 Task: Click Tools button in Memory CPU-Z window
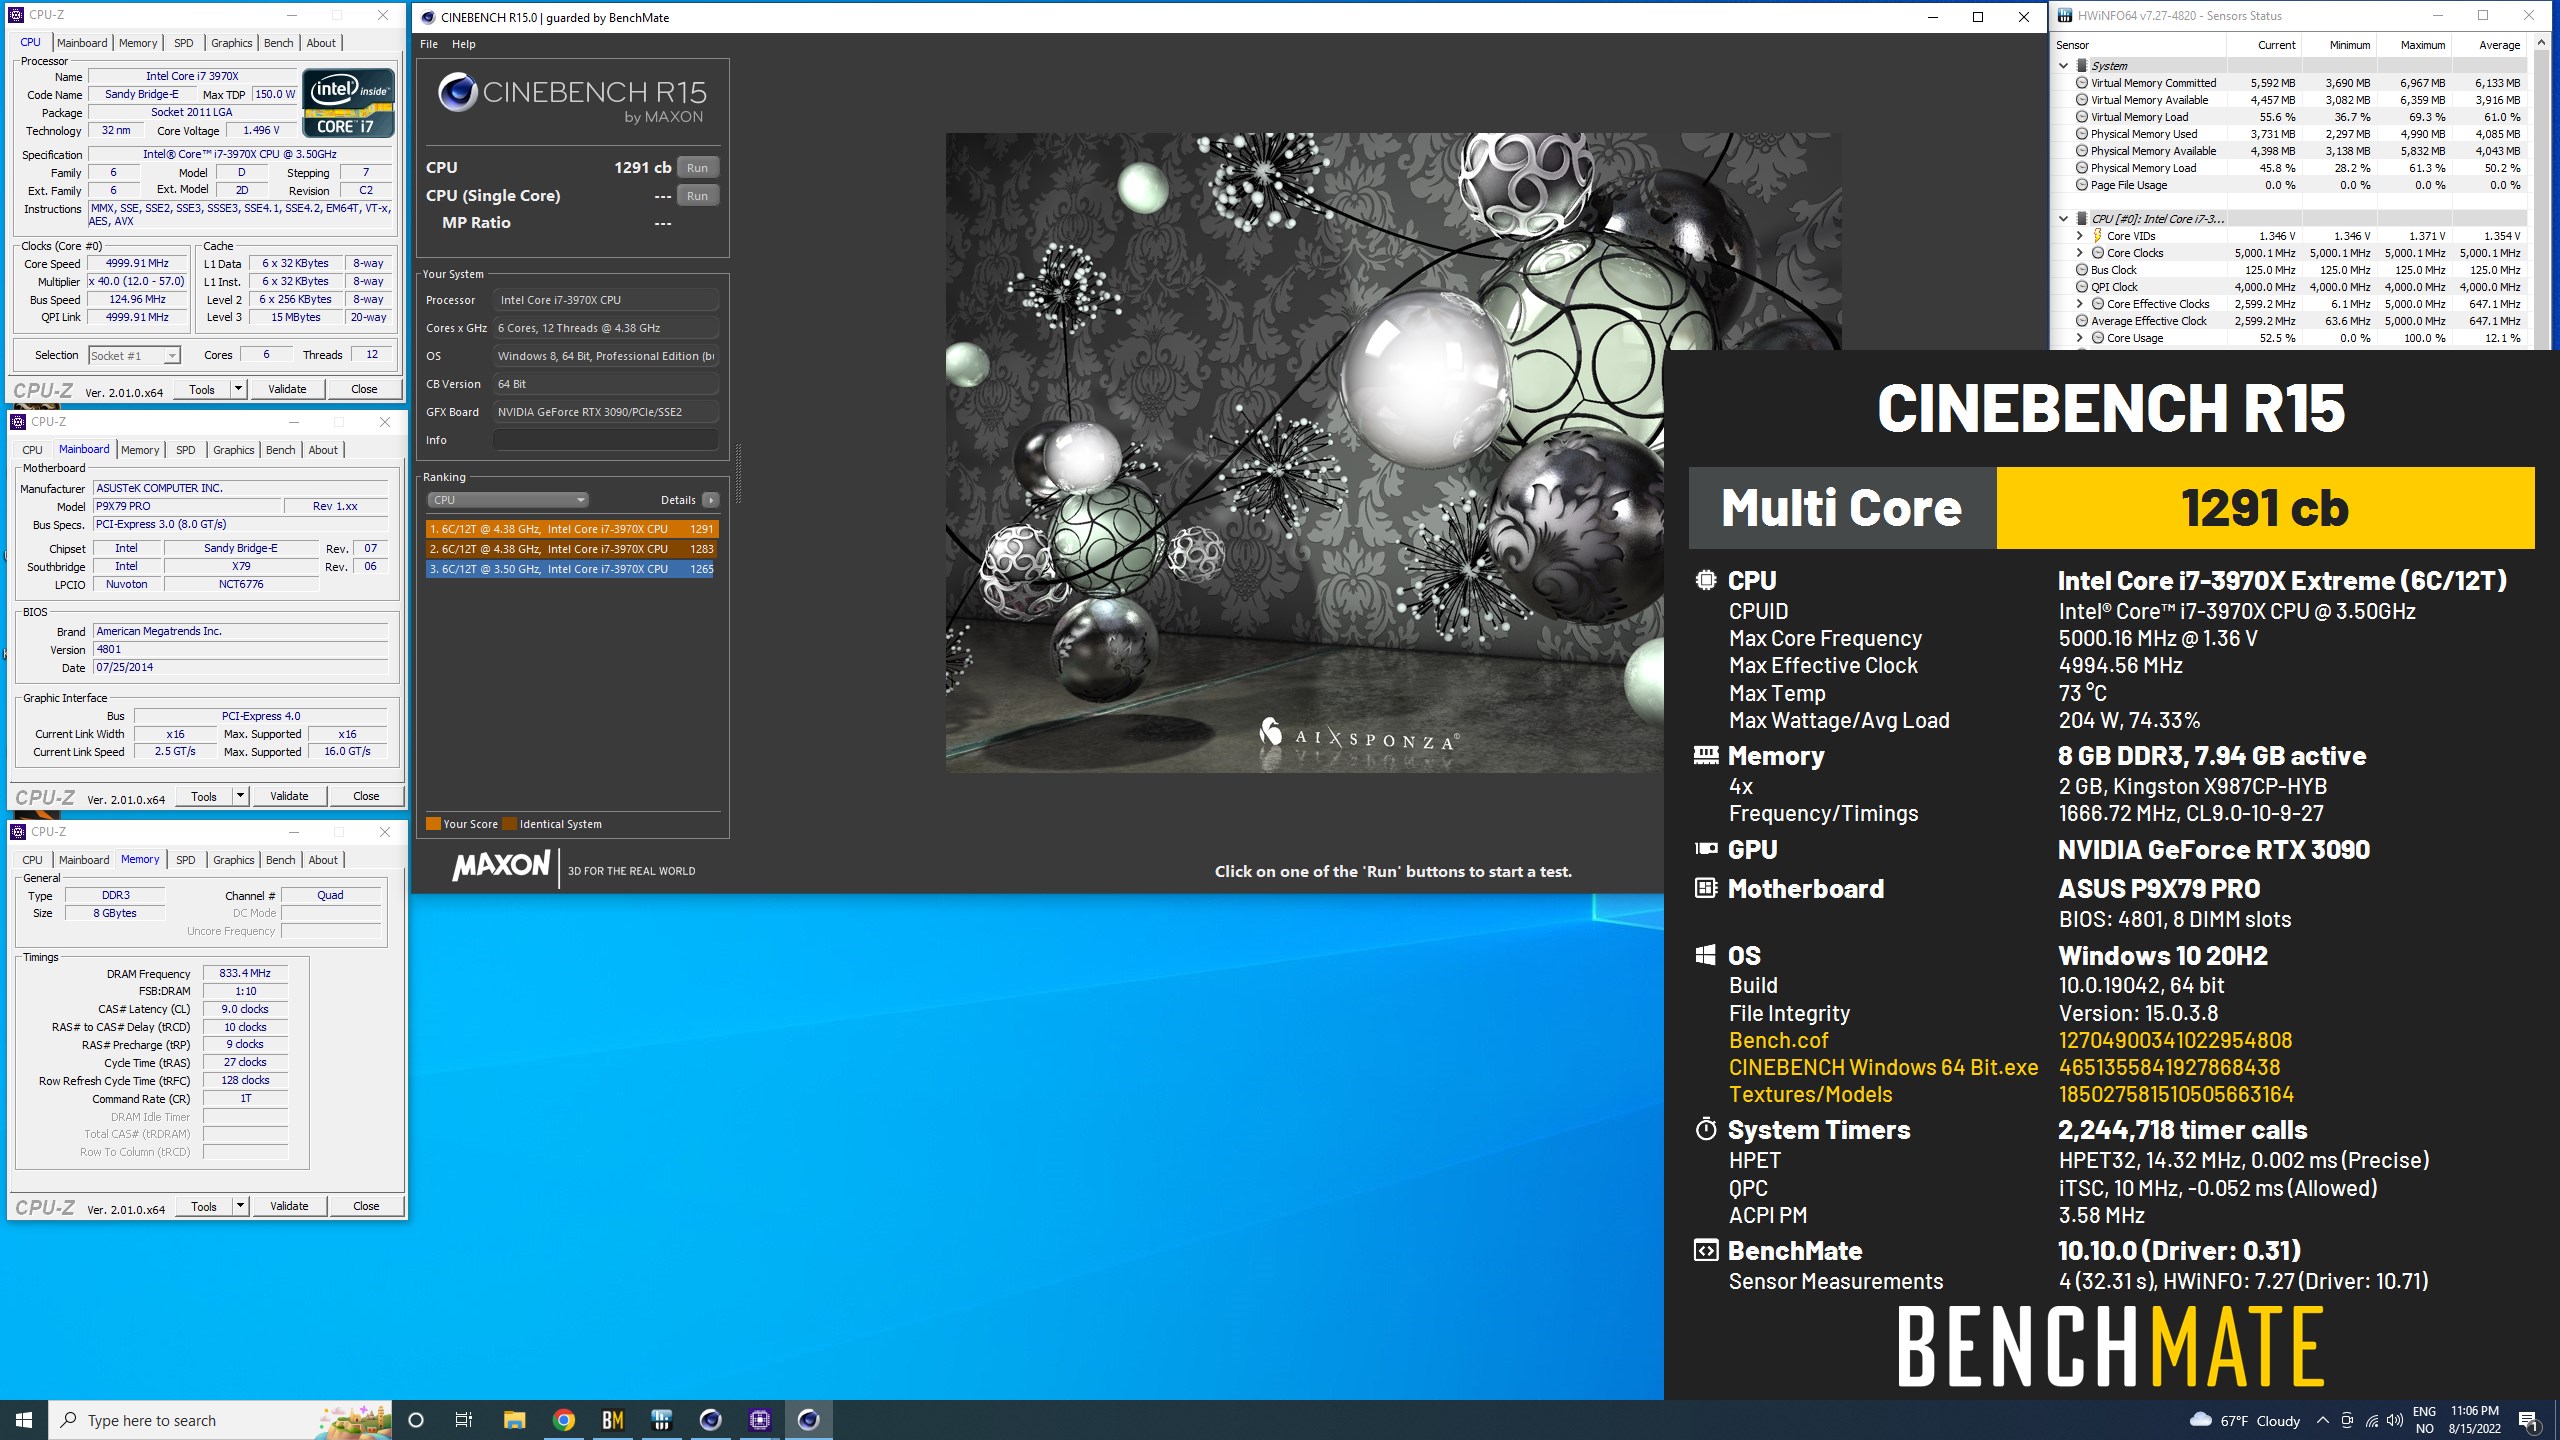204,1206
